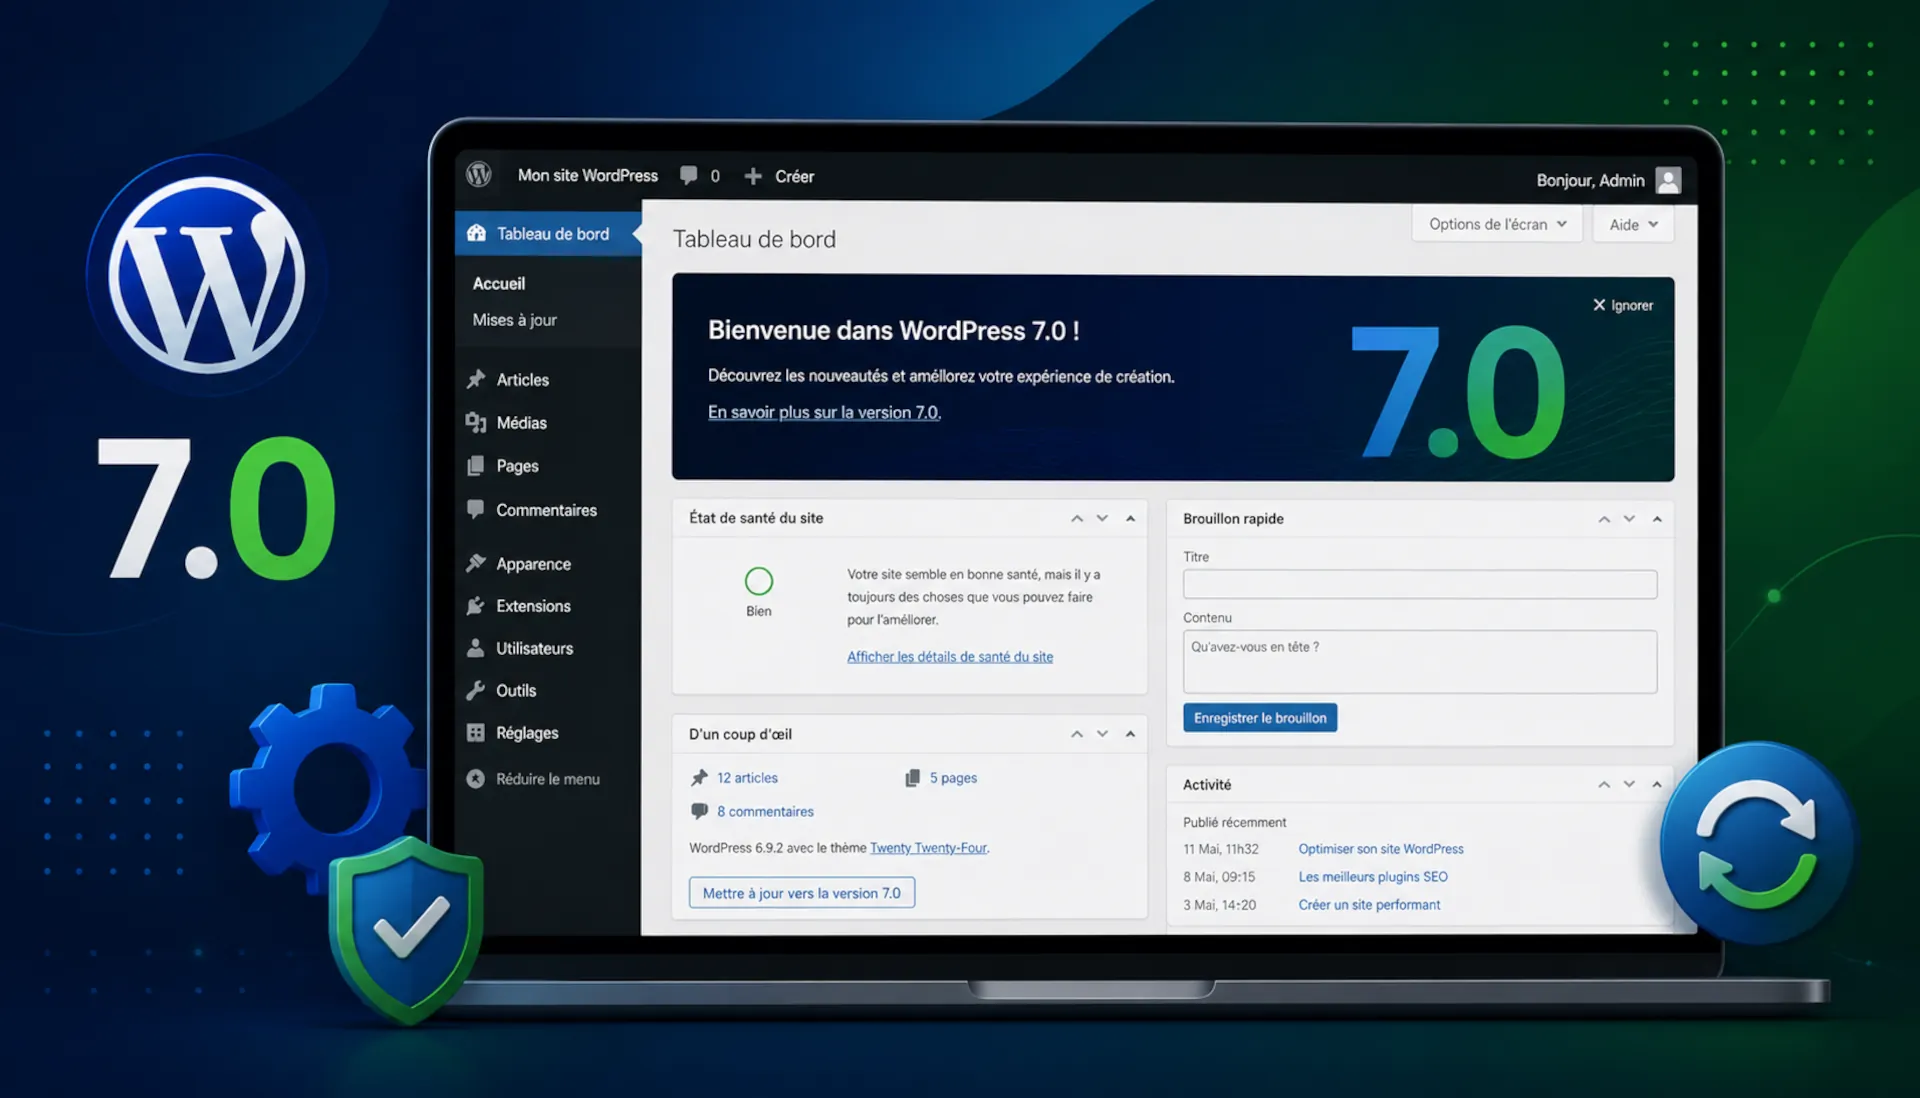Open Options de l'écran dropdown
This screenshot has width=1920, height=1098.
coord(1497,224)
